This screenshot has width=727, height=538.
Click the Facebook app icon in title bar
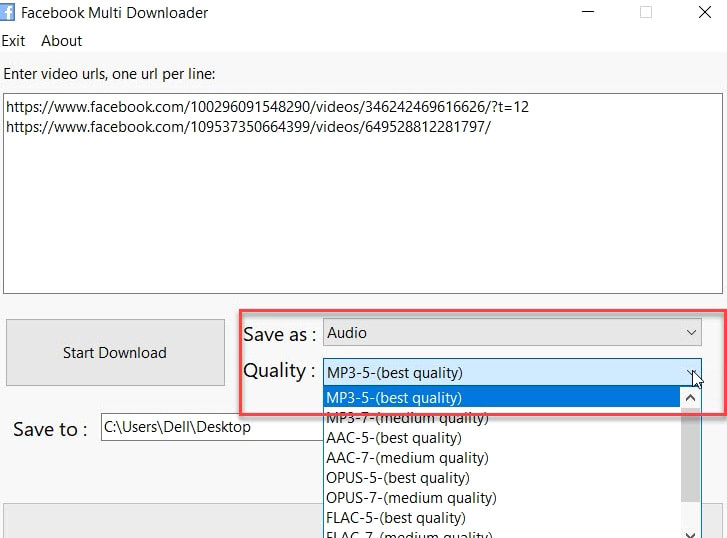7,12
